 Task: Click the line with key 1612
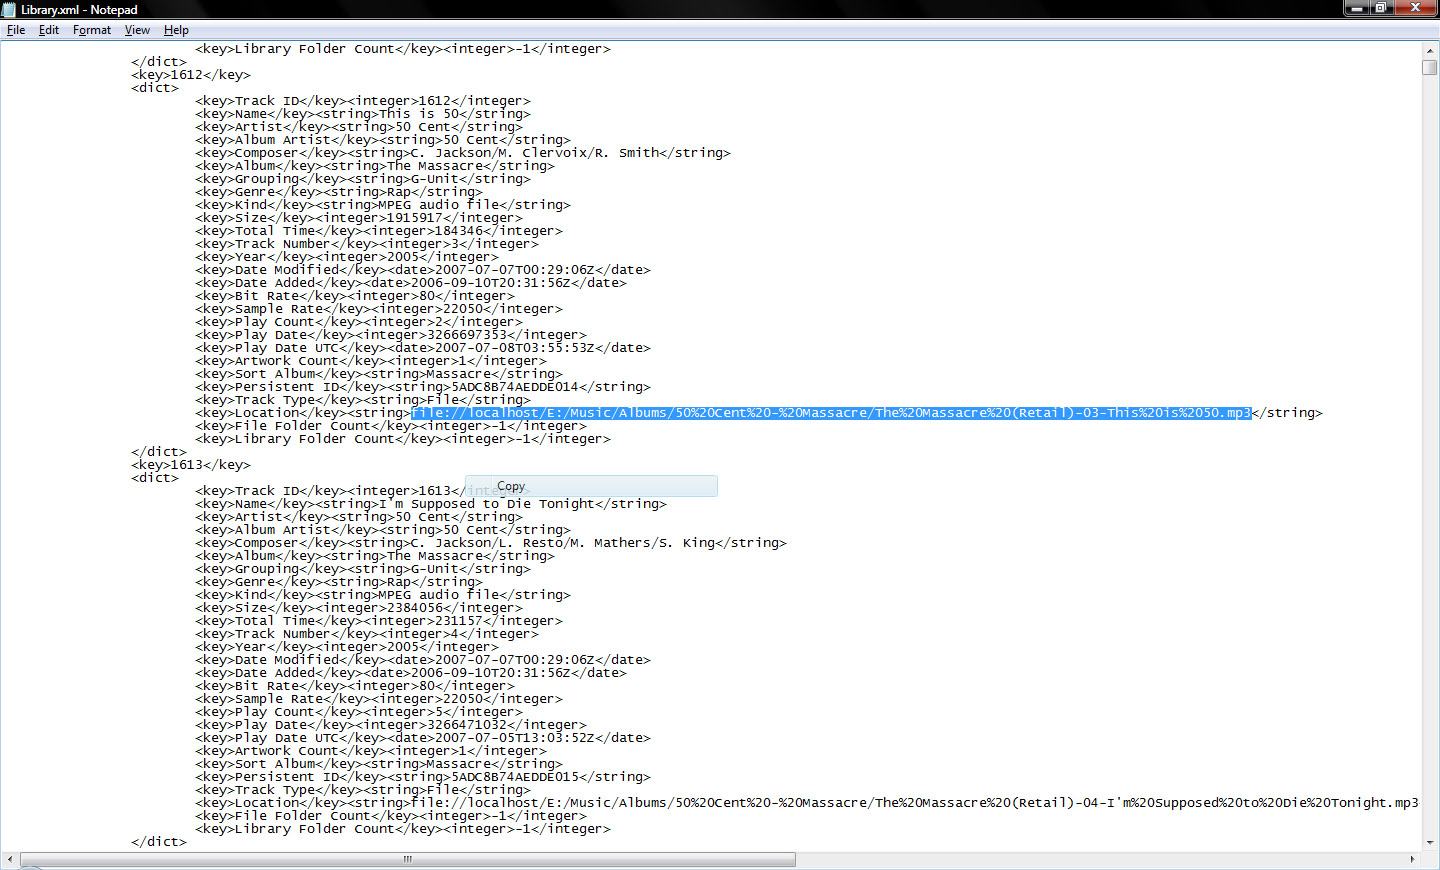click(x=191, y=75)
